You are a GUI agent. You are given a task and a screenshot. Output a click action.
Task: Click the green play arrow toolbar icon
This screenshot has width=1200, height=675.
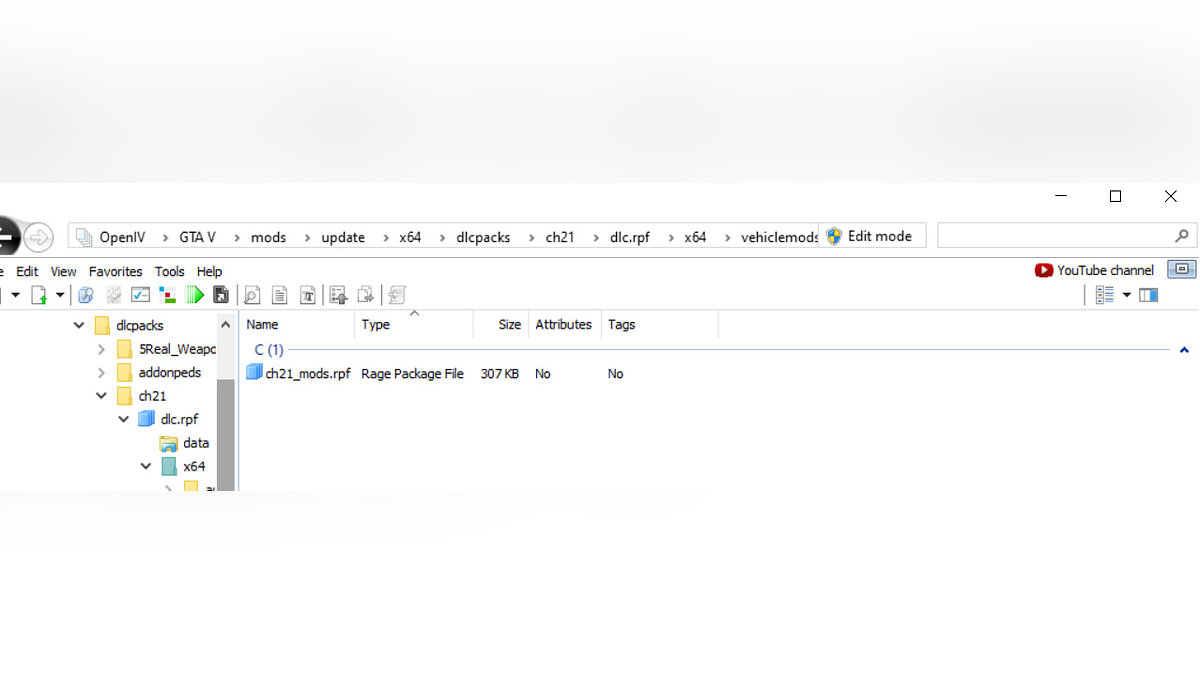pos(196,295)
